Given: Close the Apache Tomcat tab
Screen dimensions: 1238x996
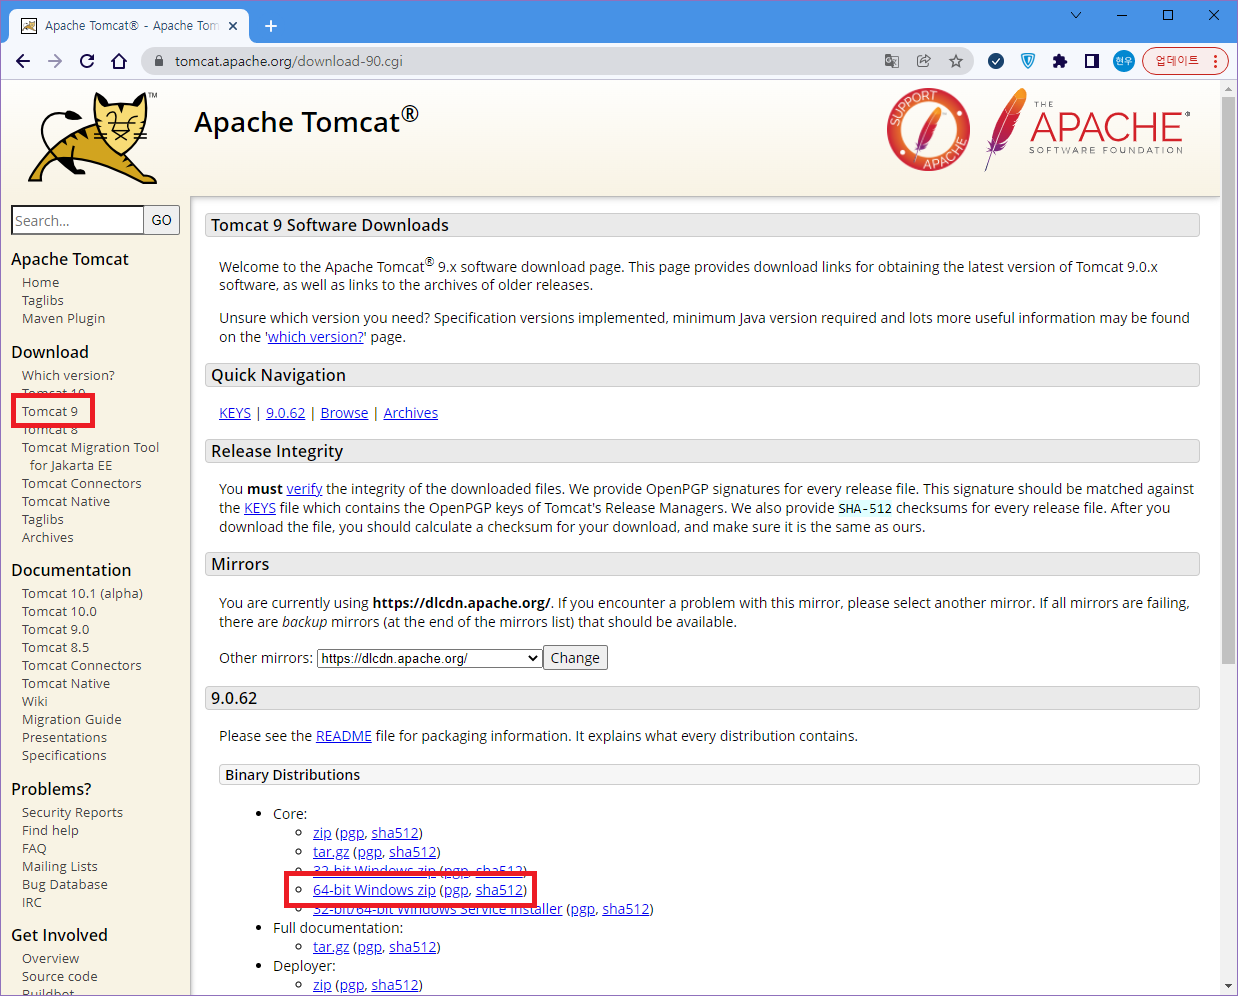Looking at the screenshot, I should (x=233, y=25).
